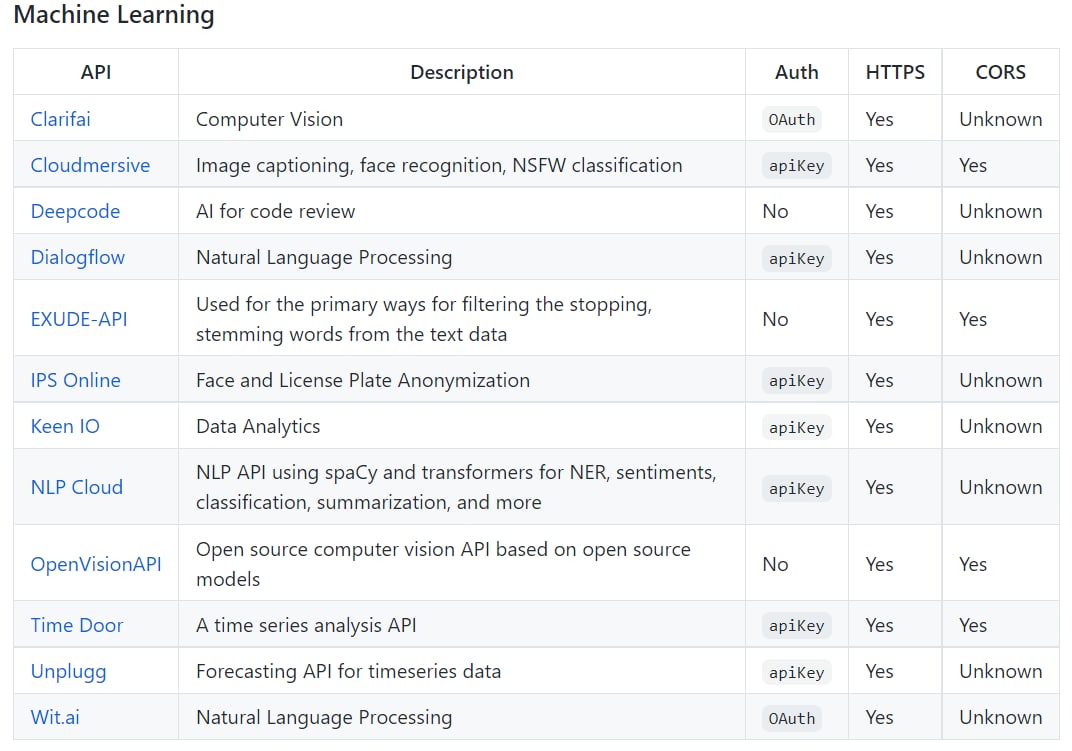
Task: Open the Clarifai API link
Action: coord(60,119)
